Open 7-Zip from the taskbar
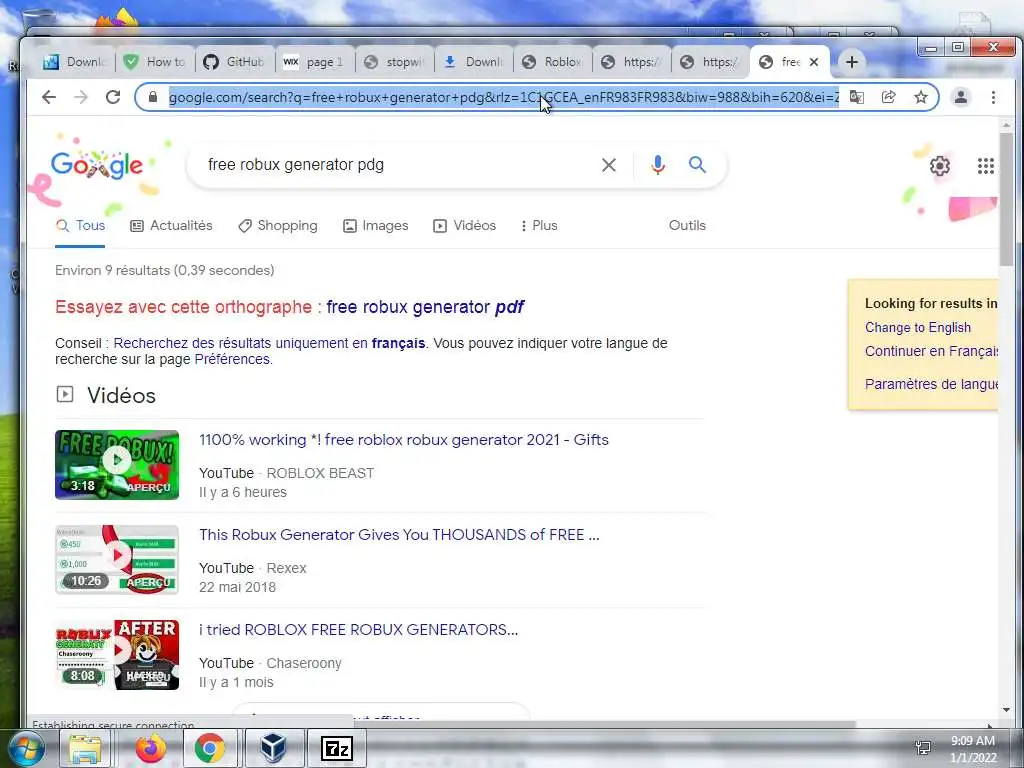The height and width of the screenshot is (768, 1024). coord(337,748)
